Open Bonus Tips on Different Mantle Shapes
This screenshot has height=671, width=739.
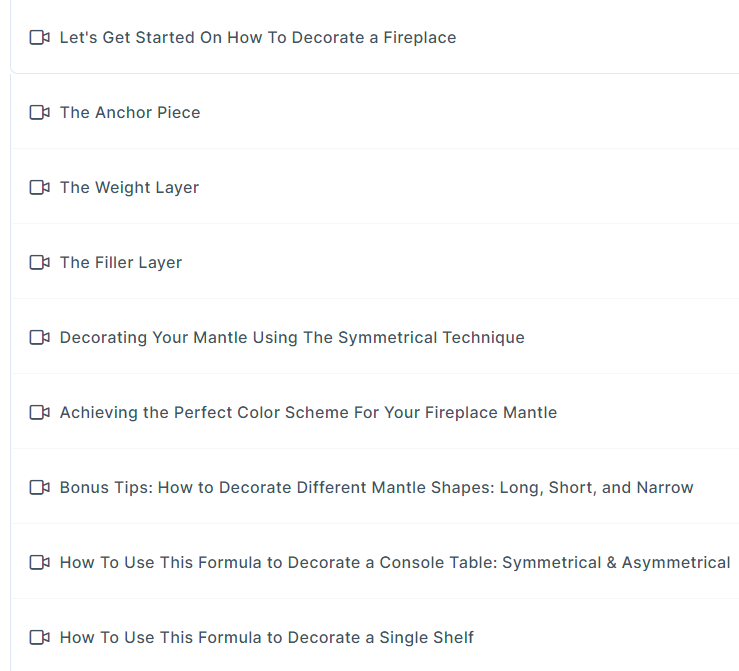point(377,488)
